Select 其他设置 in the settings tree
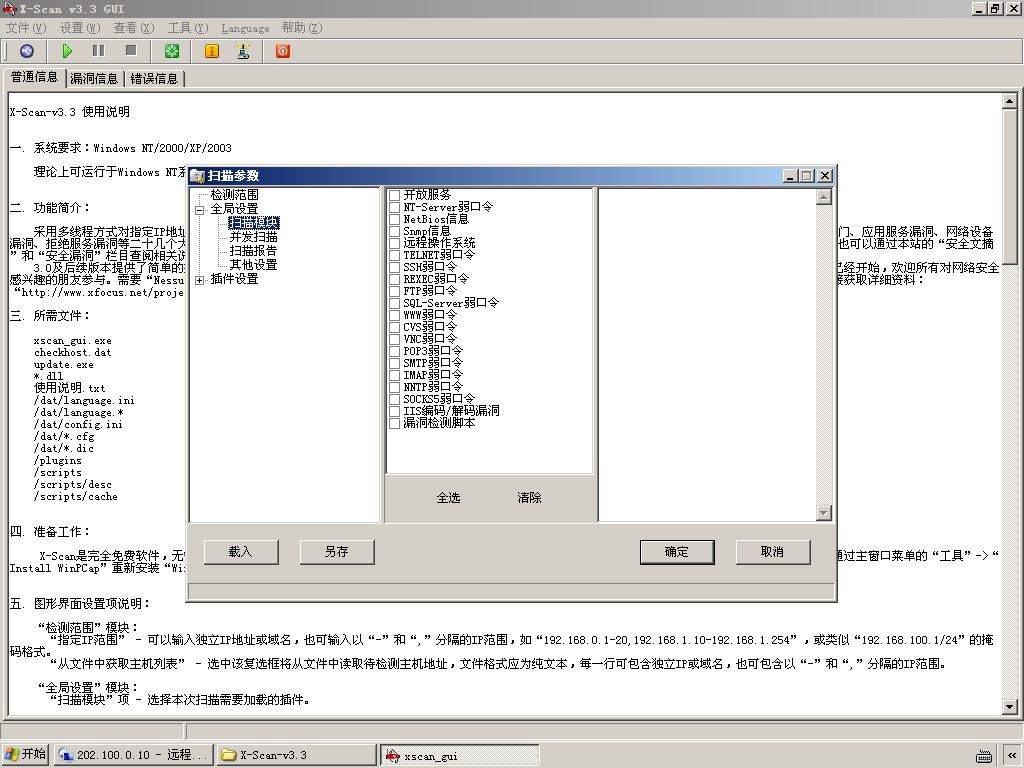The height and width of the screenshot is (768, 1024). [253, 265]
